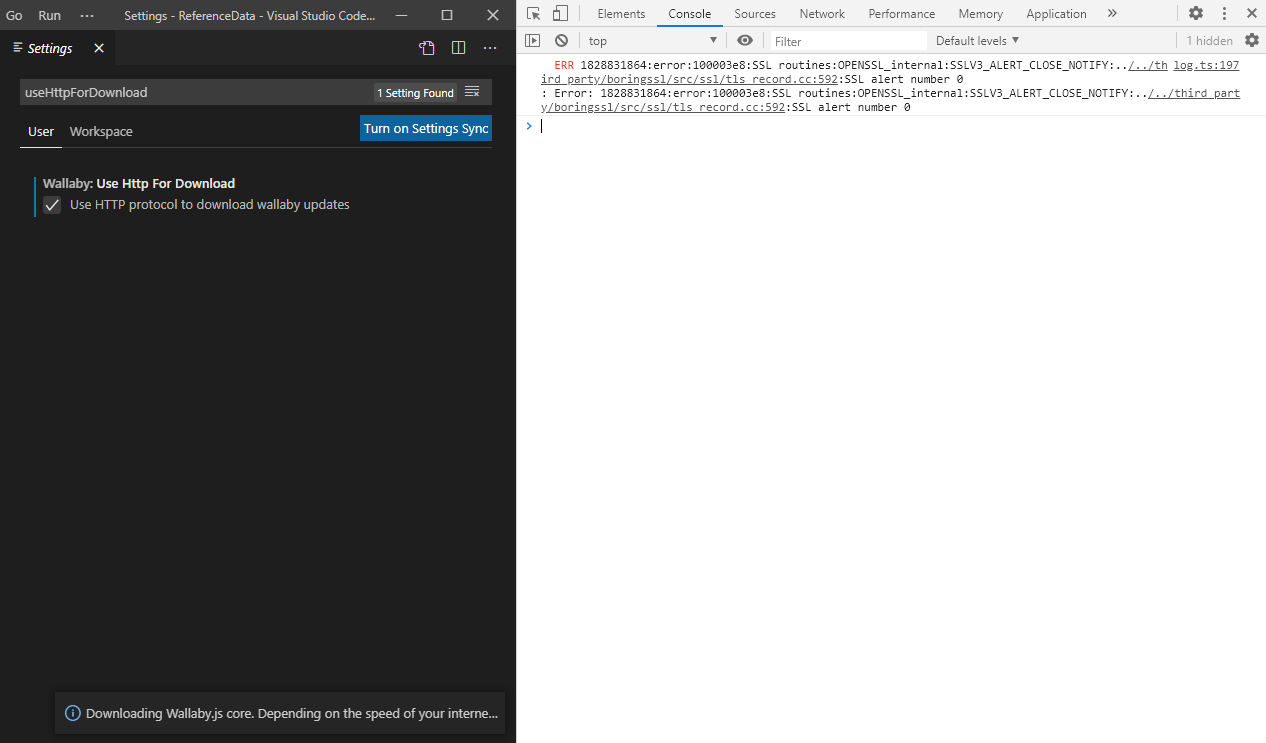Open the log.ts:197 source link

click(x=1206, y=64)
